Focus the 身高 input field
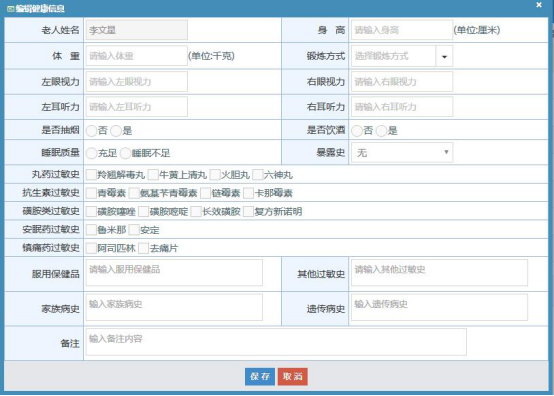The width and height of the screenshot is (554, 396). [402, 30]
